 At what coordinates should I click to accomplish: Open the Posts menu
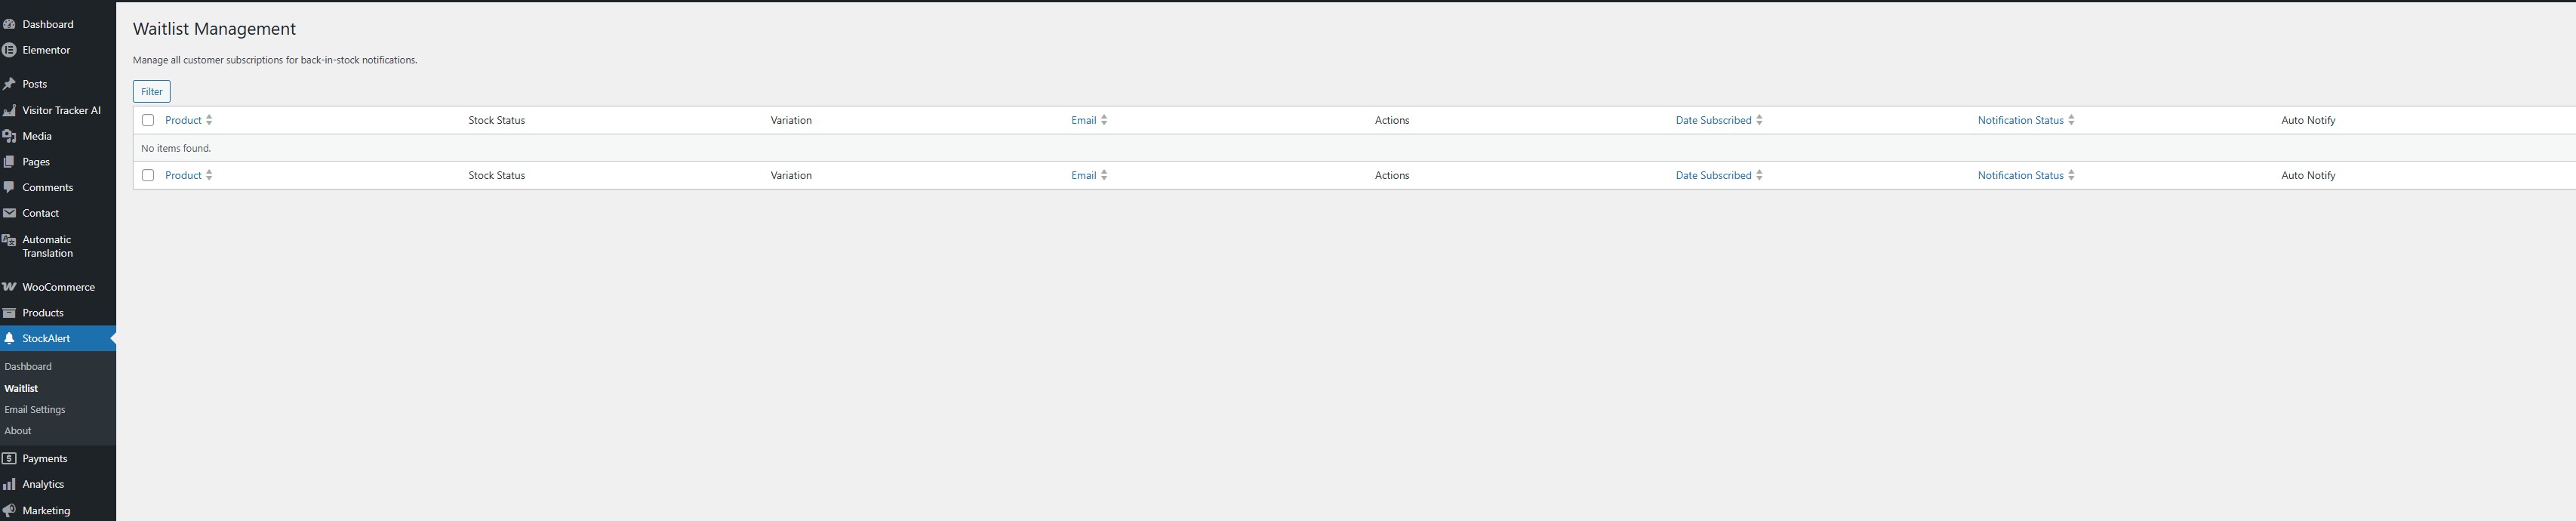click(58, 84)
